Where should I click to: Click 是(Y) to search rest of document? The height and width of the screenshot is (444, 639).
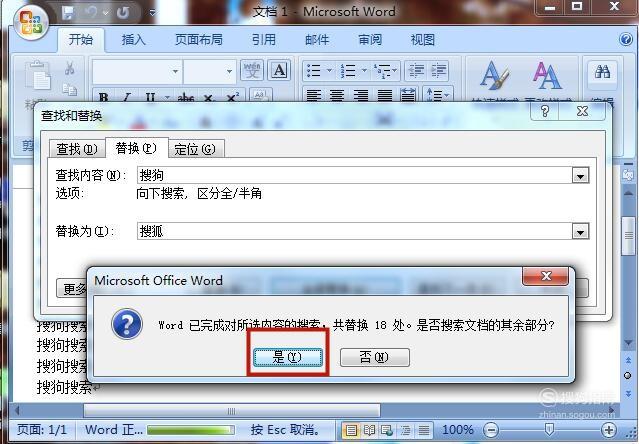tap(288, 357)
